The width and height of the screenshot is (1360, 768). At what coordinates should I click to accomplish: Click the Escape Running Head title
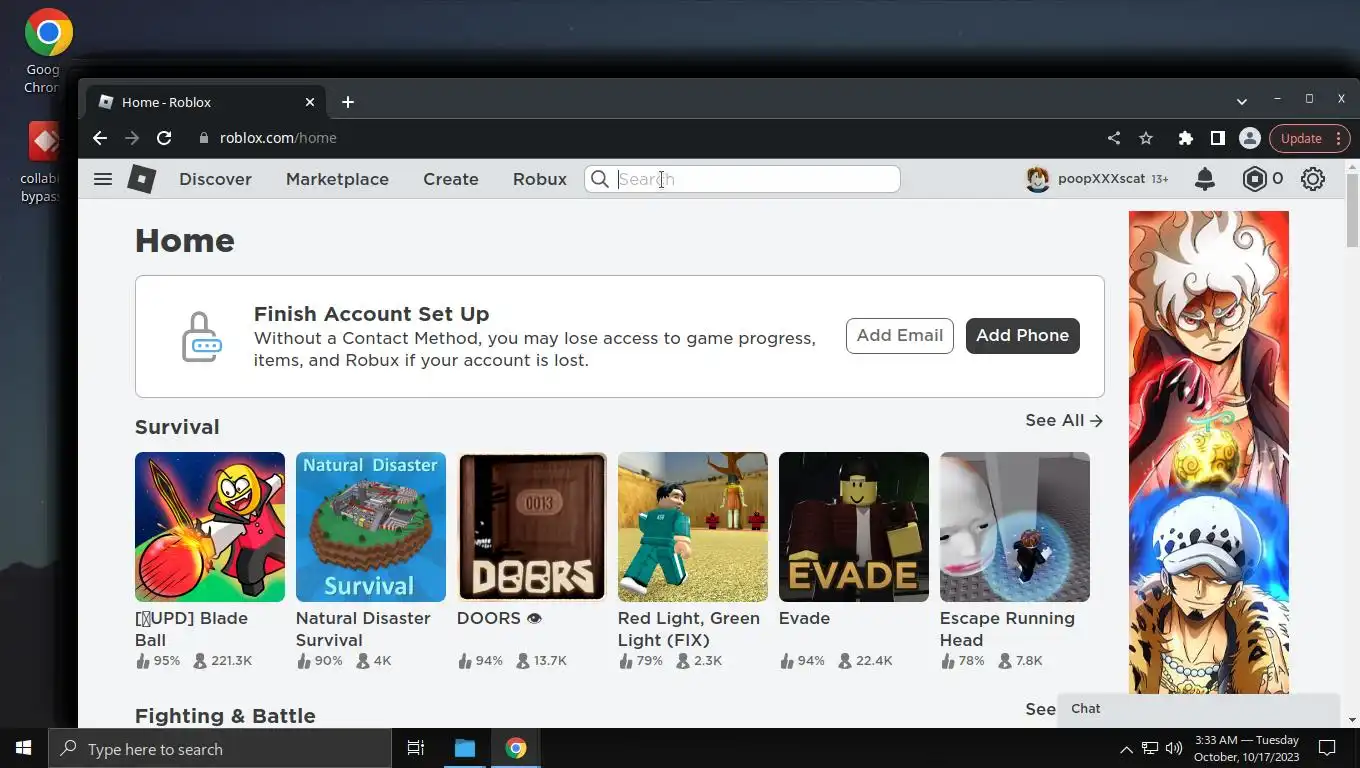coord(1007,629)
